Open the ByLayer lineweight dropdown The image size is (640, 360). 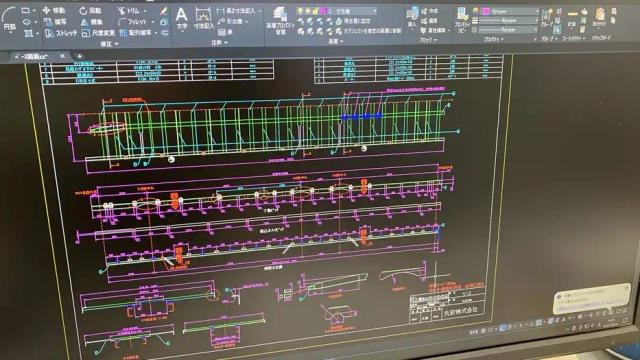tap(509, 30)
